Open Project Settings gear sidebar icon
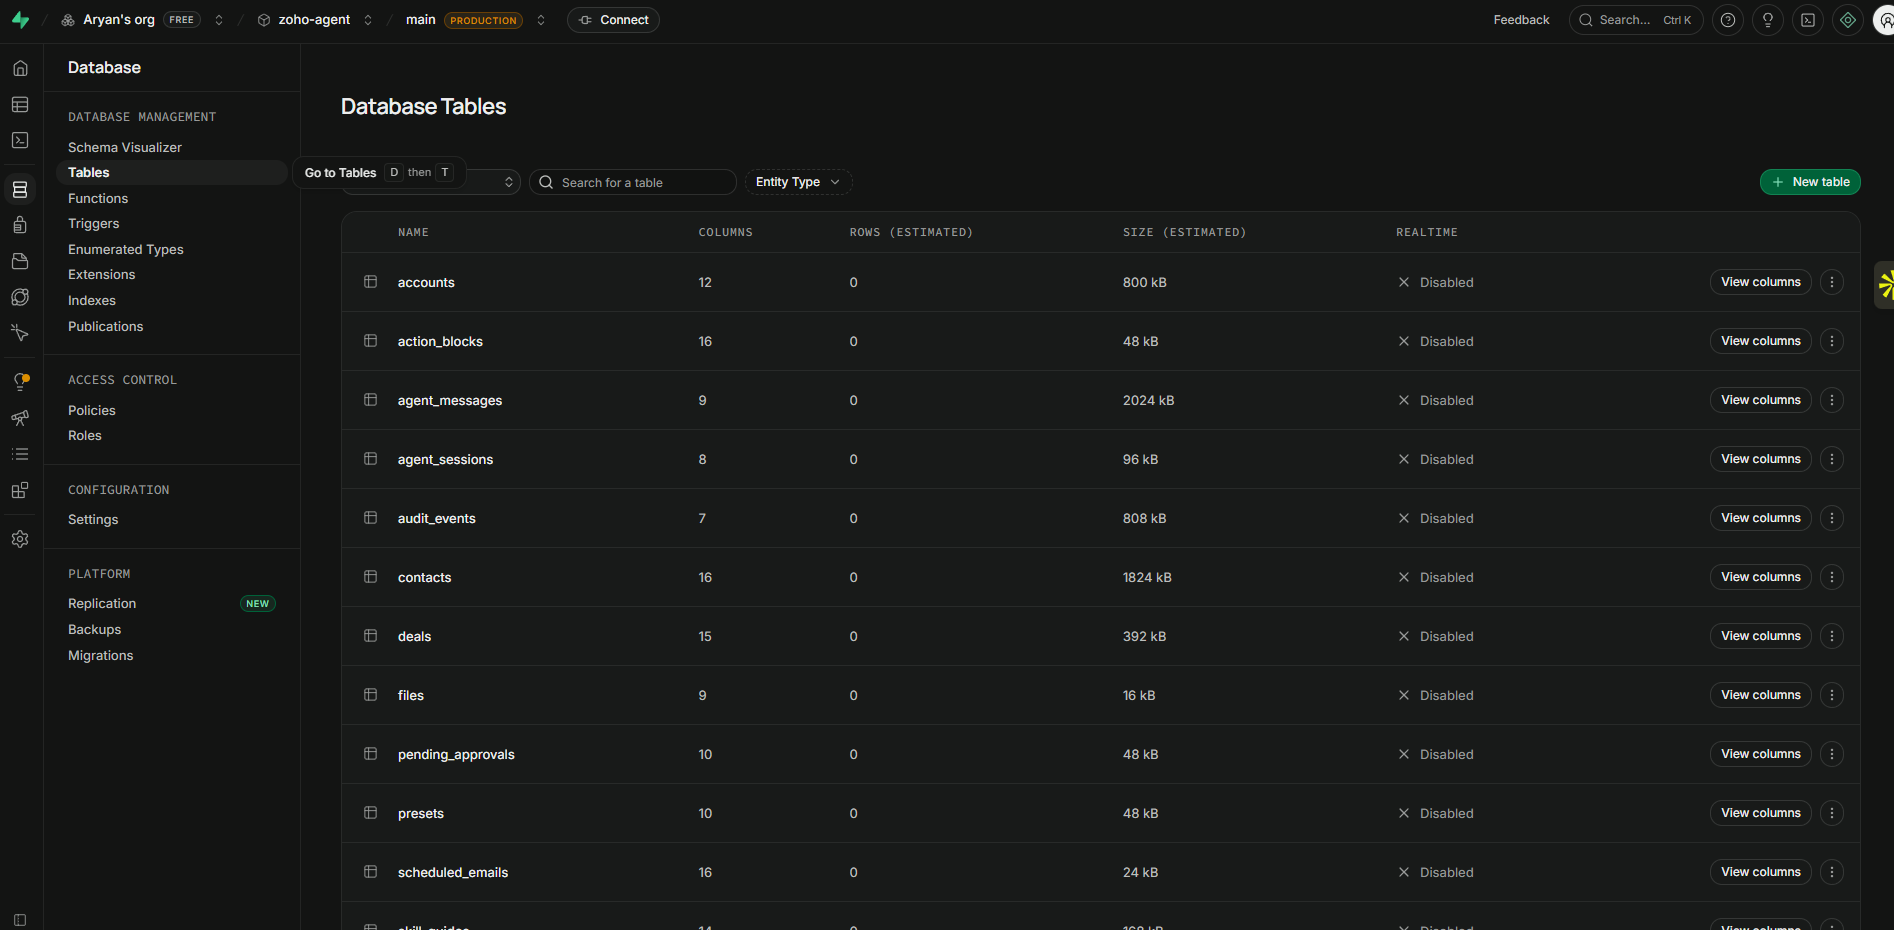This screenshot has width=1894, height=930. [x=20, y=539]
